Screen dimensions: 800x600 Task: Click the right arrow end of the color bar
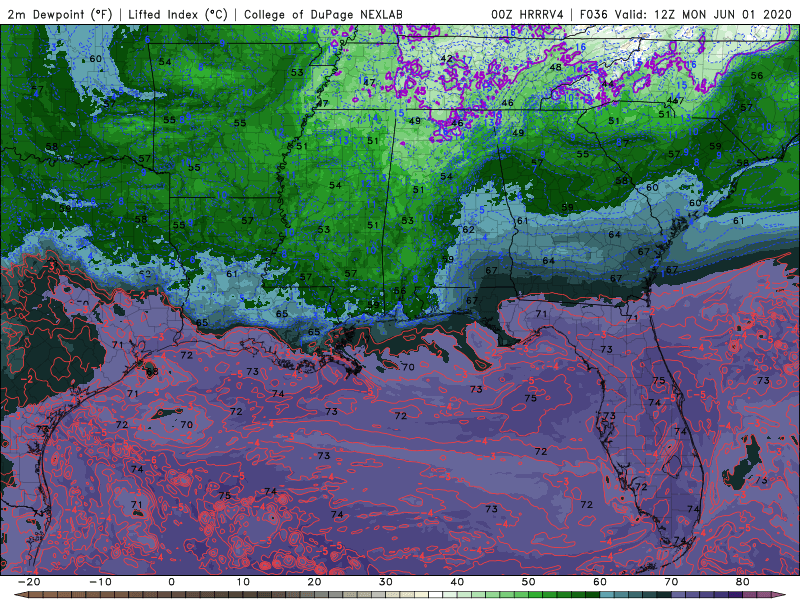point(781,595)
